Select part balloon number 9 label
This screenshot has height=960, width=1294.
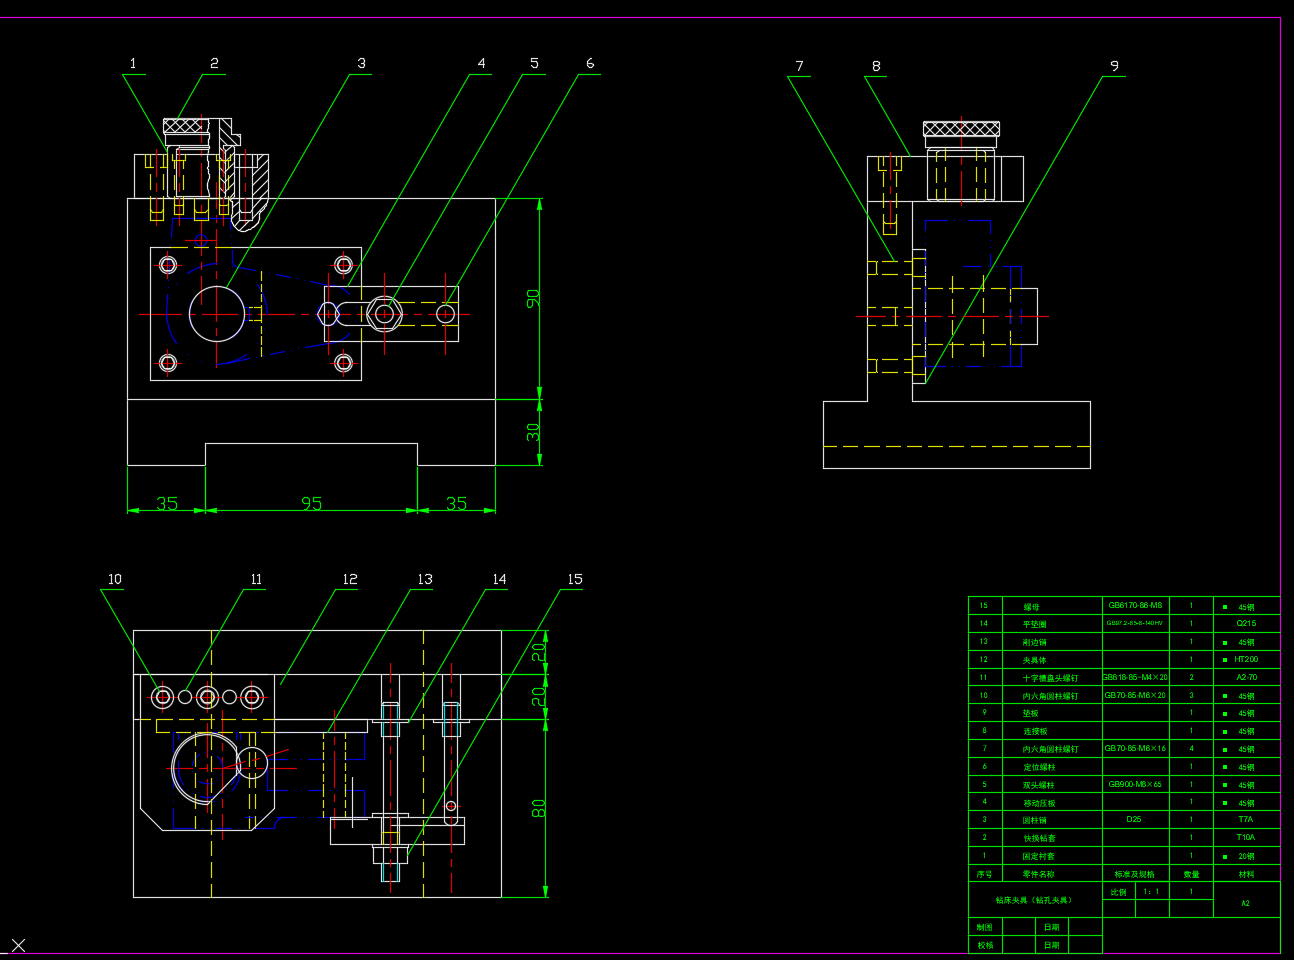point(1115,66)
